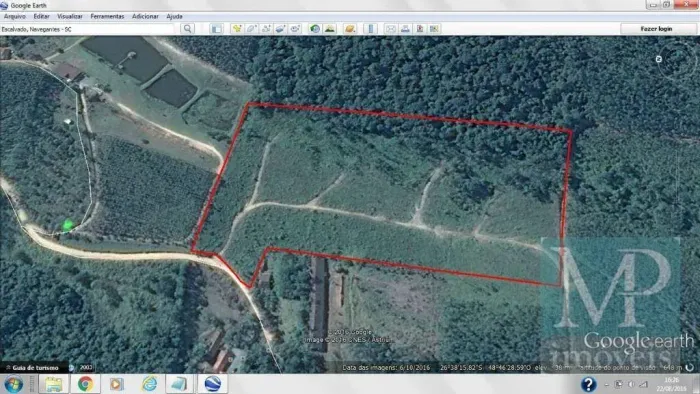Click the flag action center tray icon
The width and height of the screenshot is (700, 394).
[619, 384]
